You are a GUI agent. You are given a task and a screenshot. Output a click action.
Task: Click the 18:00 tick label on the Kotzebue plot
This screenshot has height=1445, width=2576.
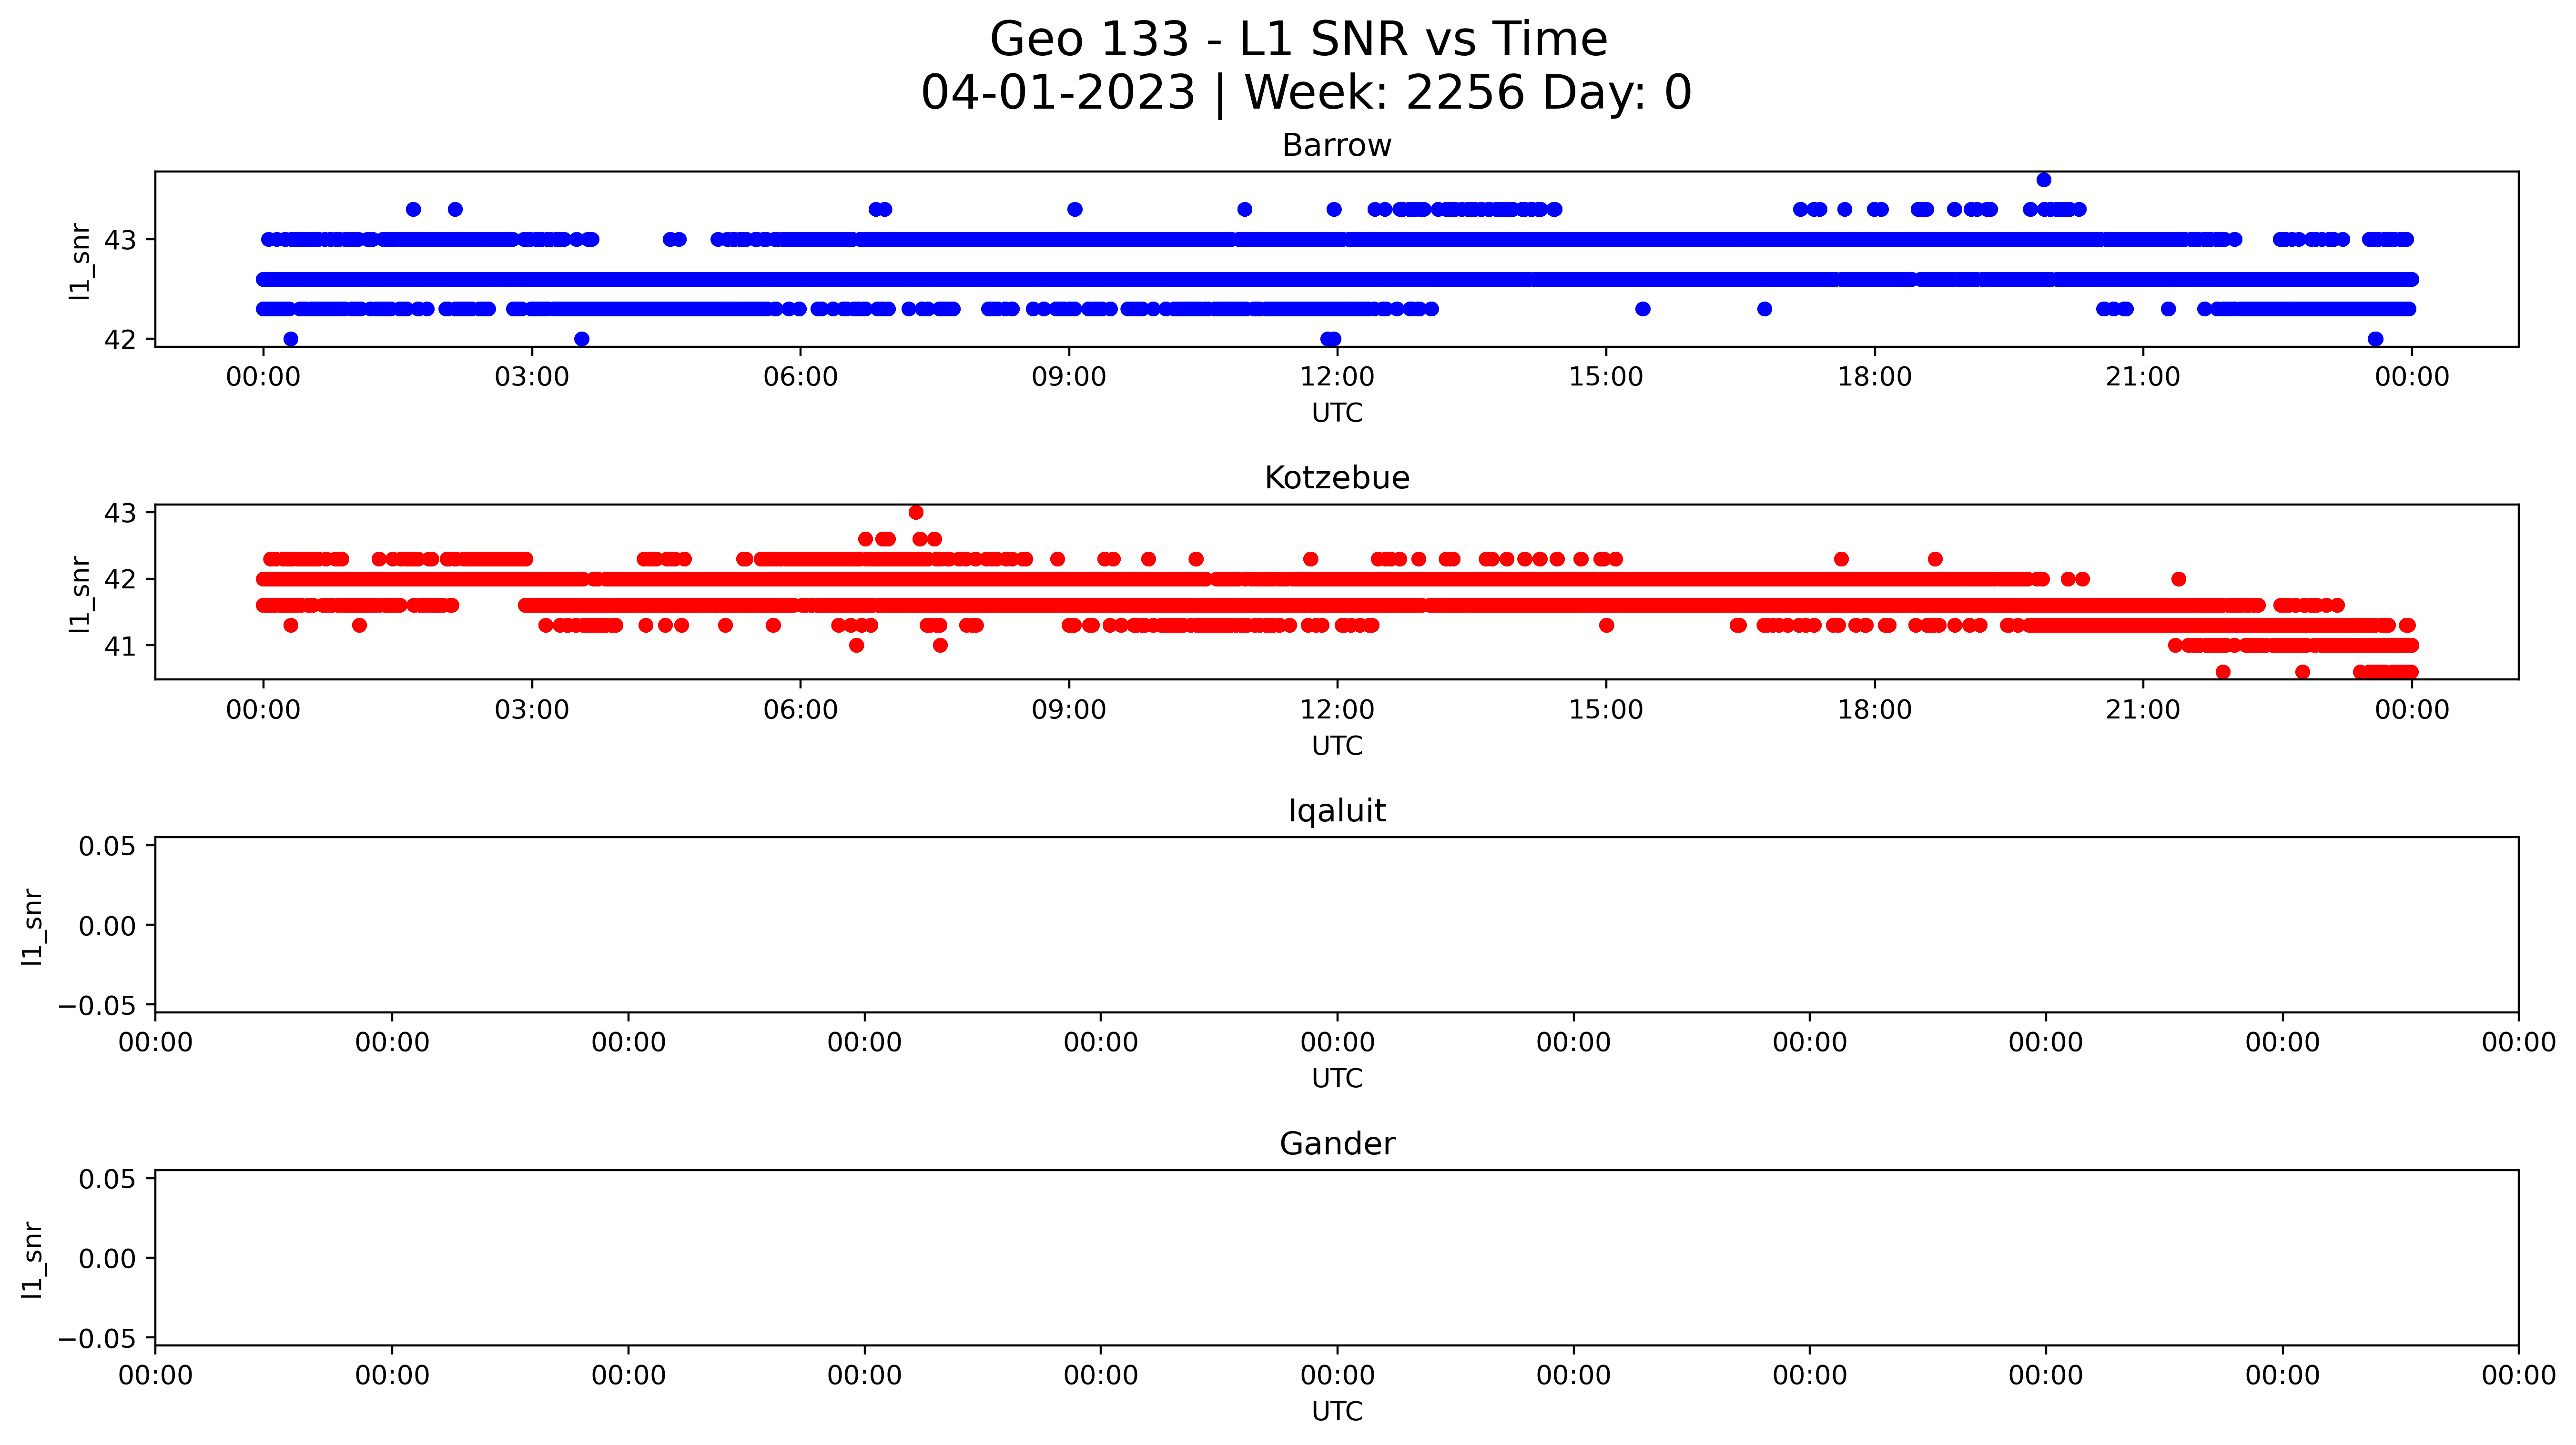(1874, 711)
